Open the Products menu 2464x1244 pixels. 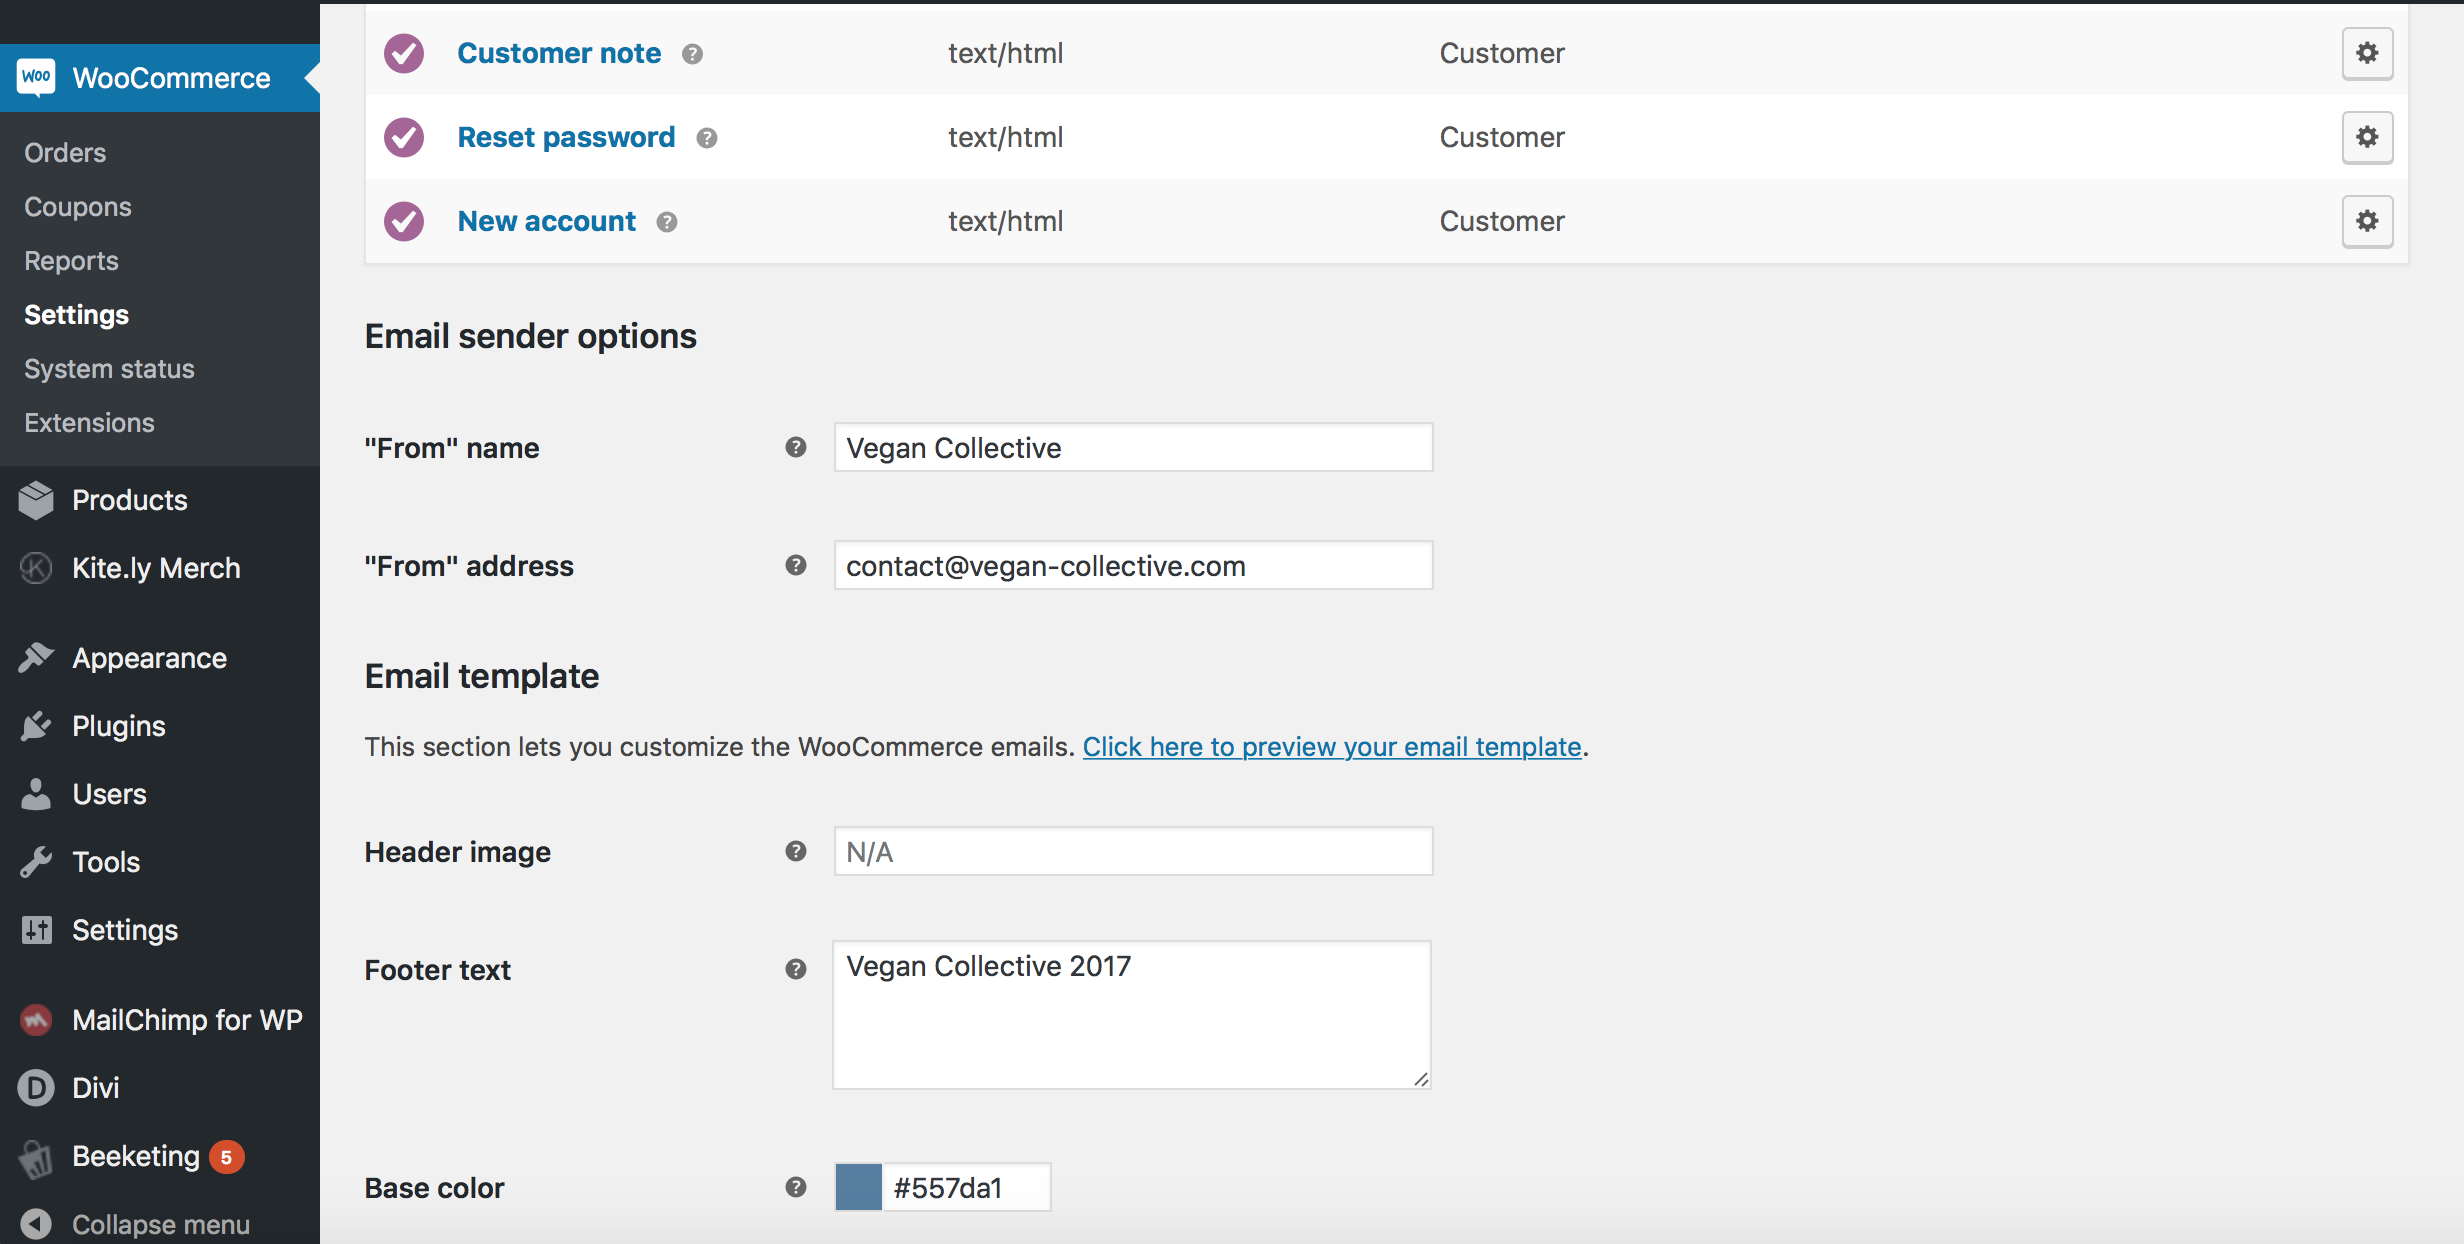tap(160, 500)
